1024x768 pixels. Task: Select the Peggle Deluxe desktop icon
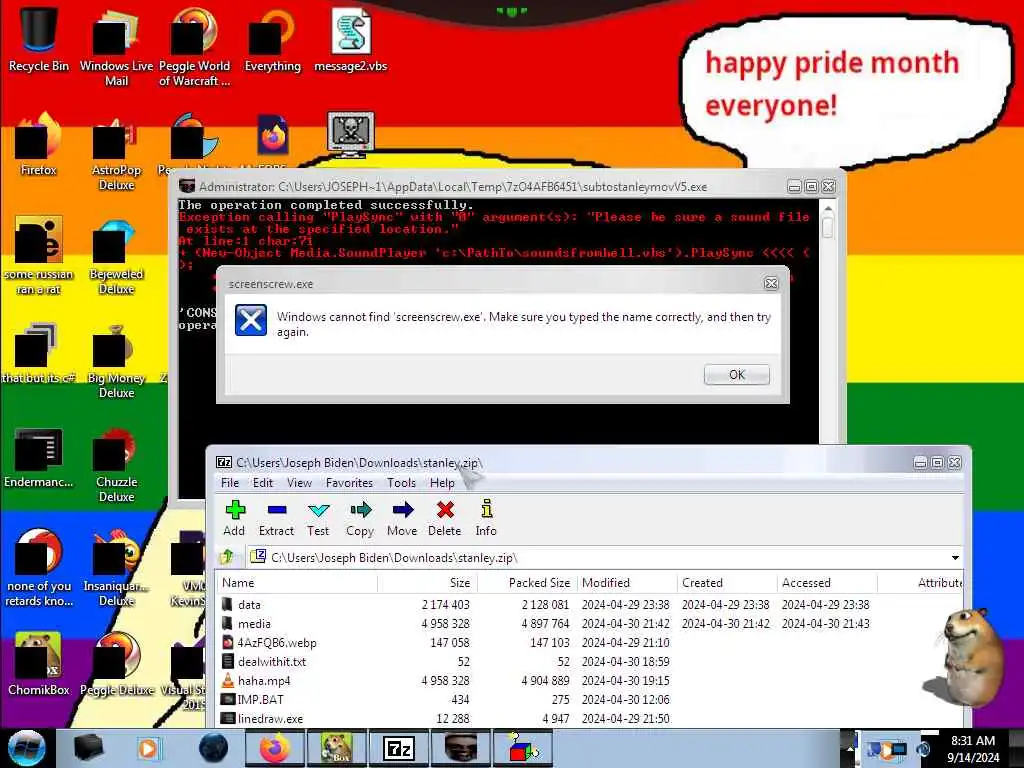coord(116,664)
